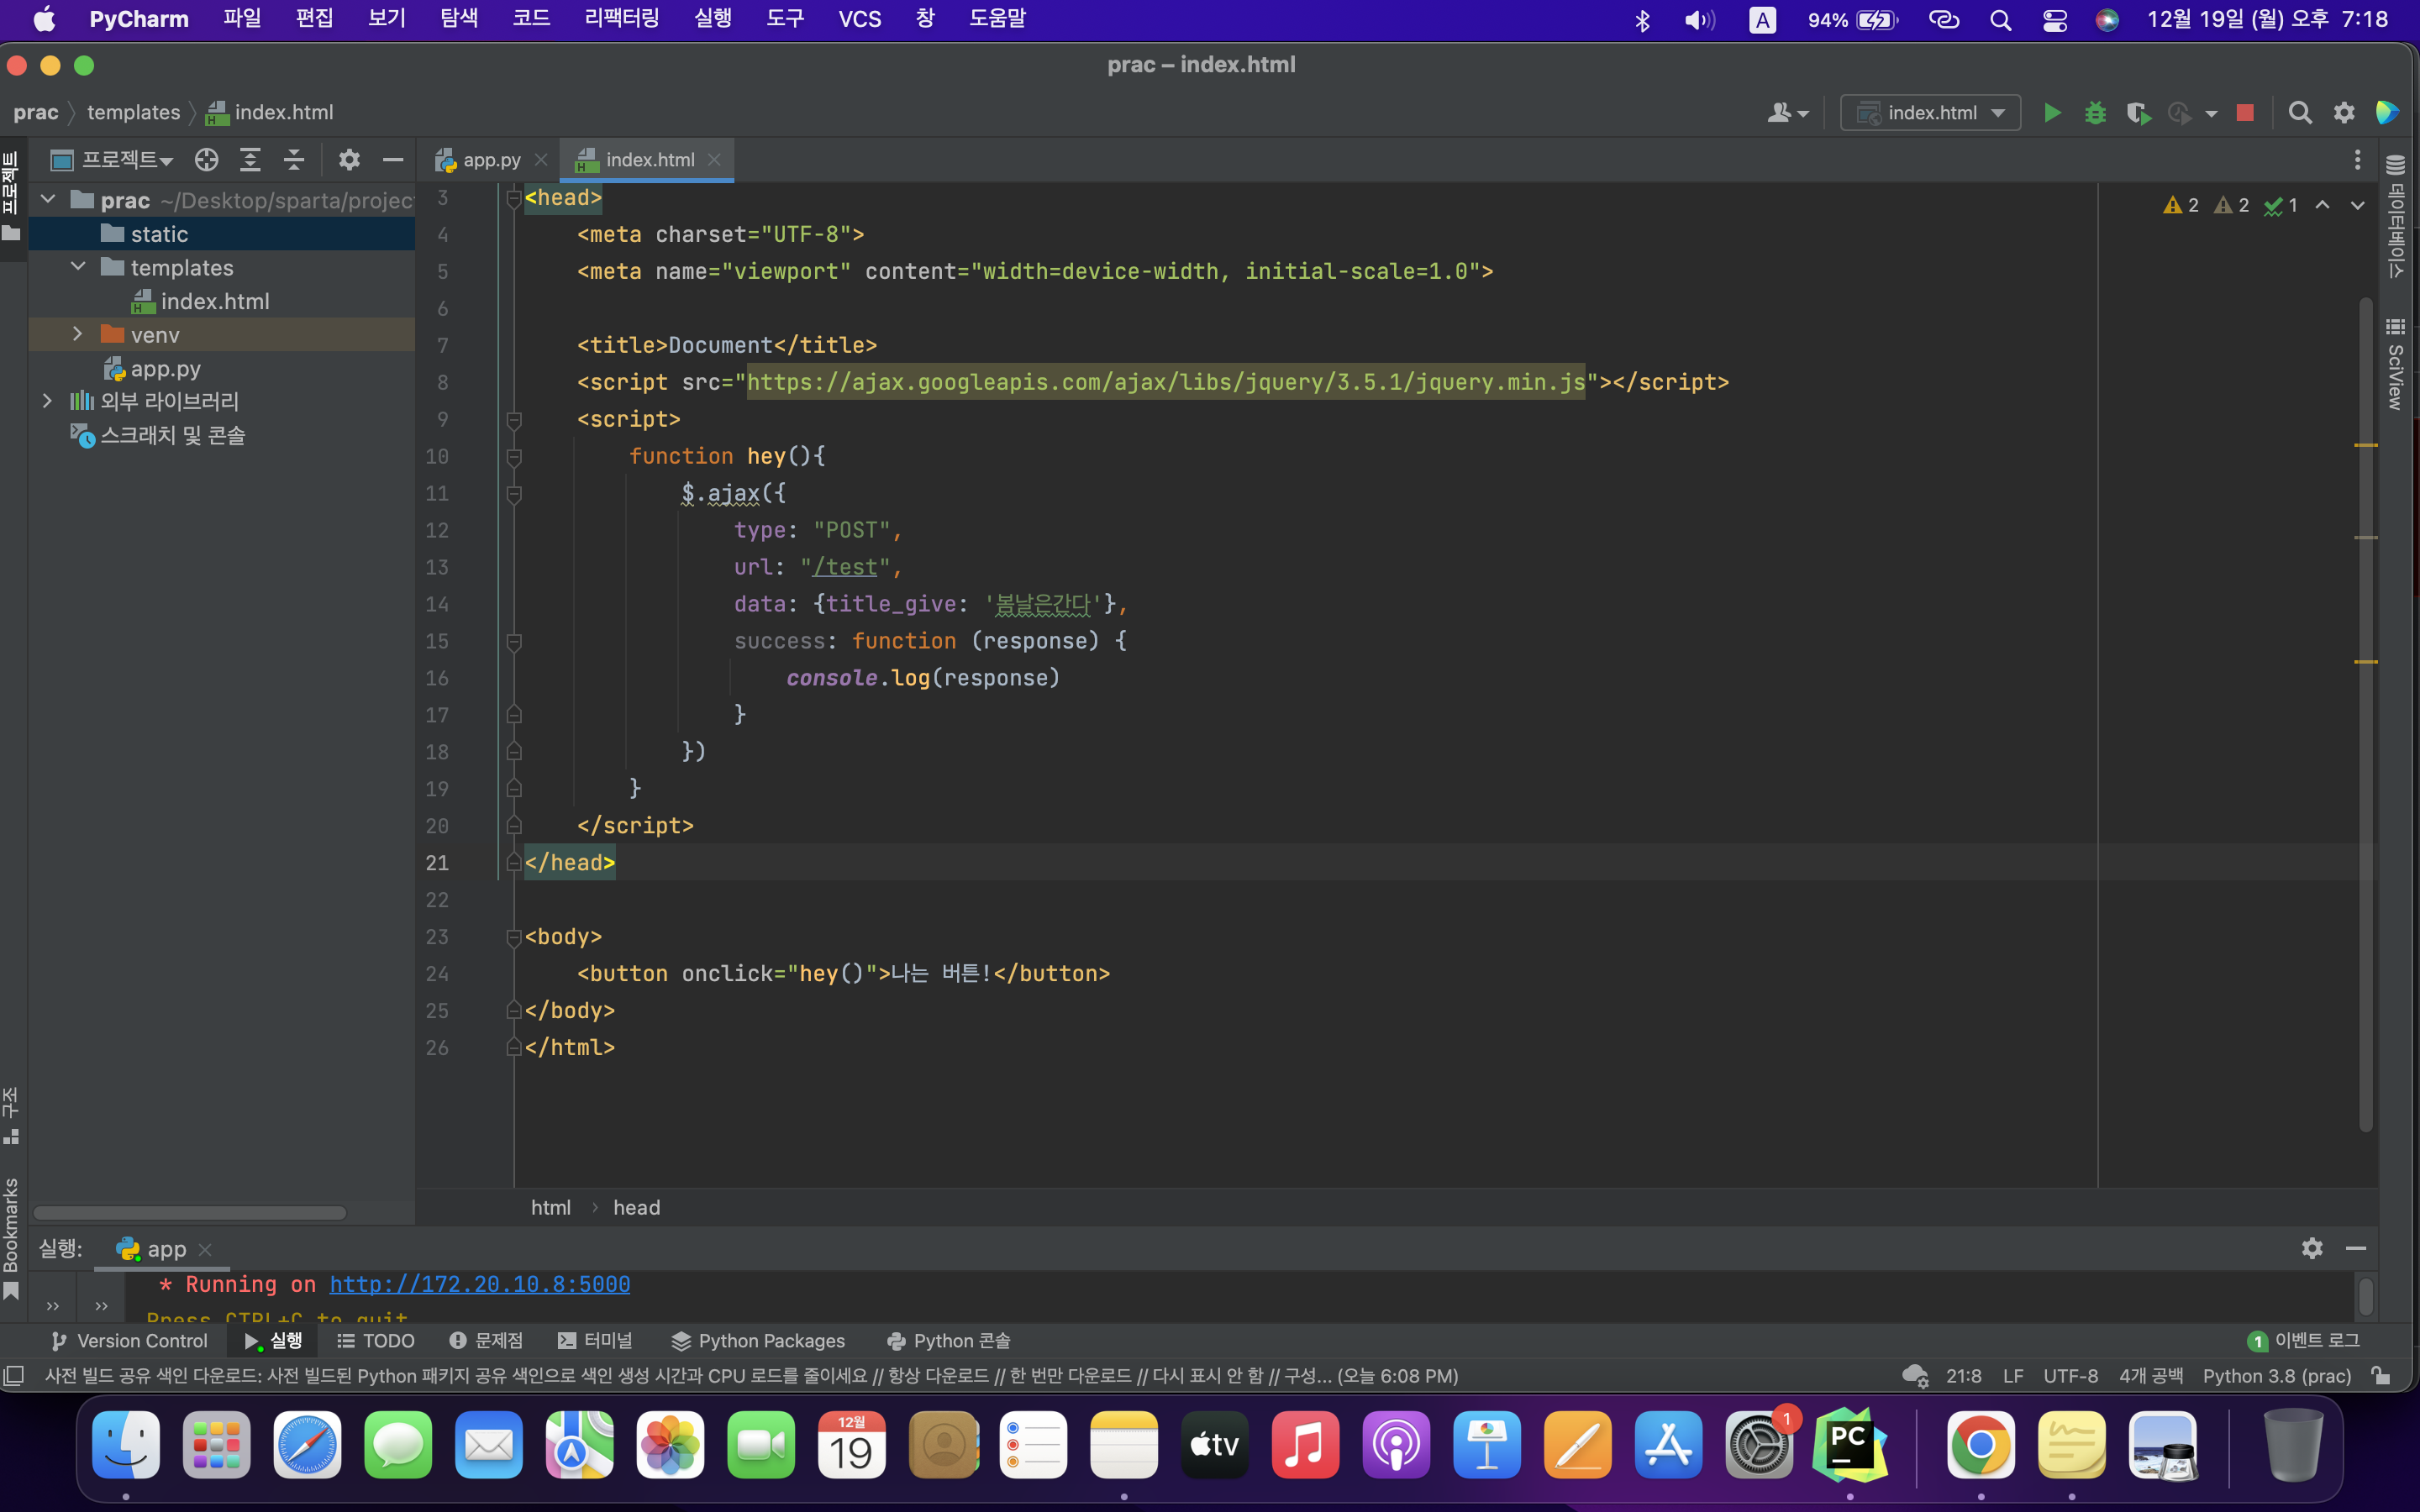Click the project panel horizontal scrollbar
The height and width of the screenshot is (1512, 2420).
(190, 1213)
